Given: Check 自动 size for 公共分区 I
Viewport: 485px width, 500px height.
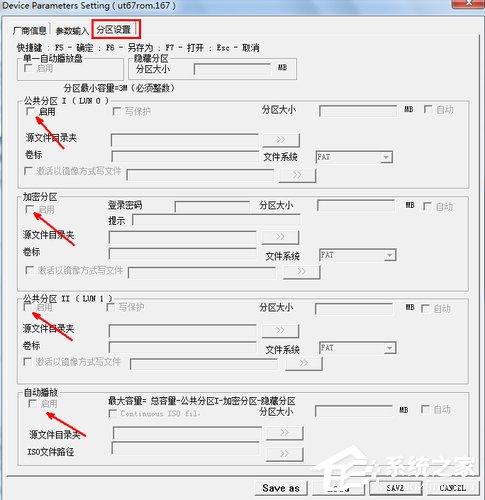Looking at the screenshot, I should [428, 109].
